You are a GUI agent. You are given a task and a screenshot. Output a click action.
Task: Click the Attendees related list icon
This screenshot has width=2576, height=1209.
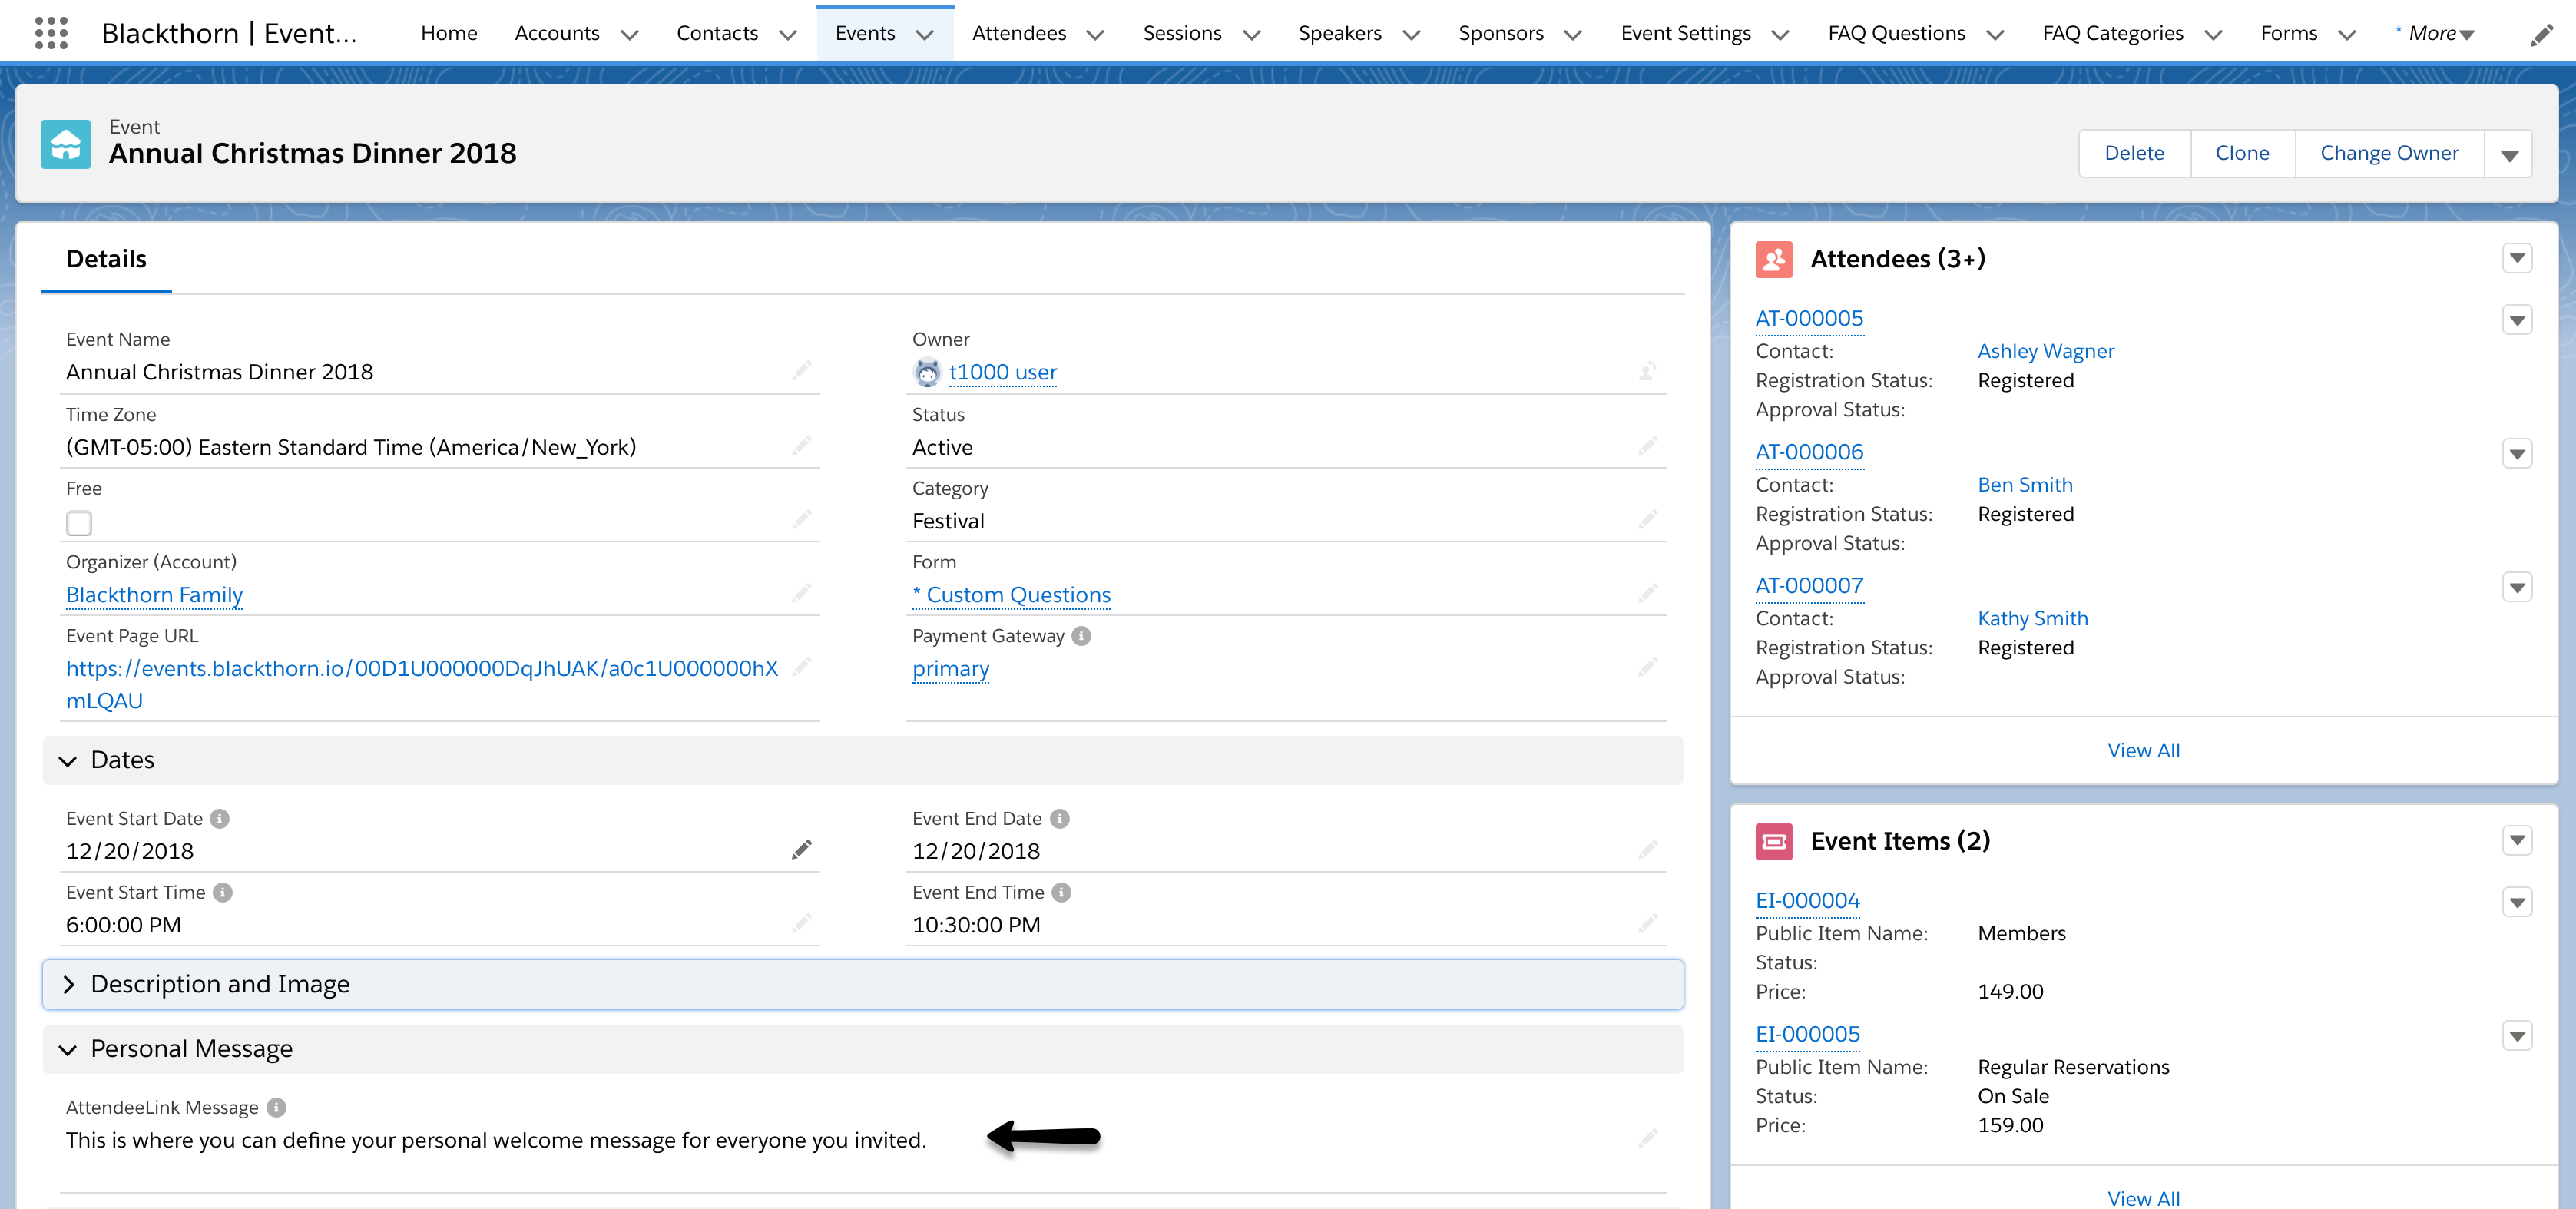point(1773,259)
